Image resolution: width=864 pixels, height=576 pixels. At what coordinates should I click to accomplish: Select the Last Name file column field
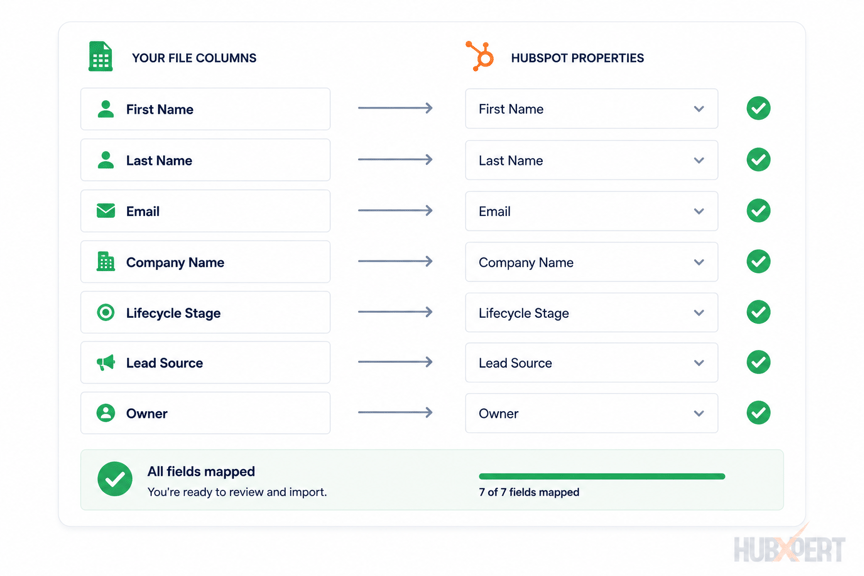click(206, 160)
